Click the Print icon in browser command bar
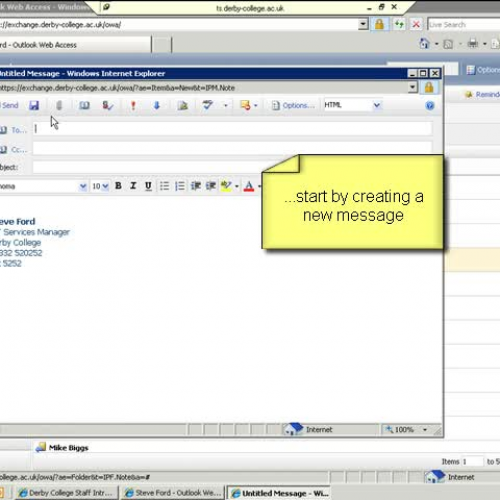The height and width of the screenshot is (500, 500). tap(473, 44)
